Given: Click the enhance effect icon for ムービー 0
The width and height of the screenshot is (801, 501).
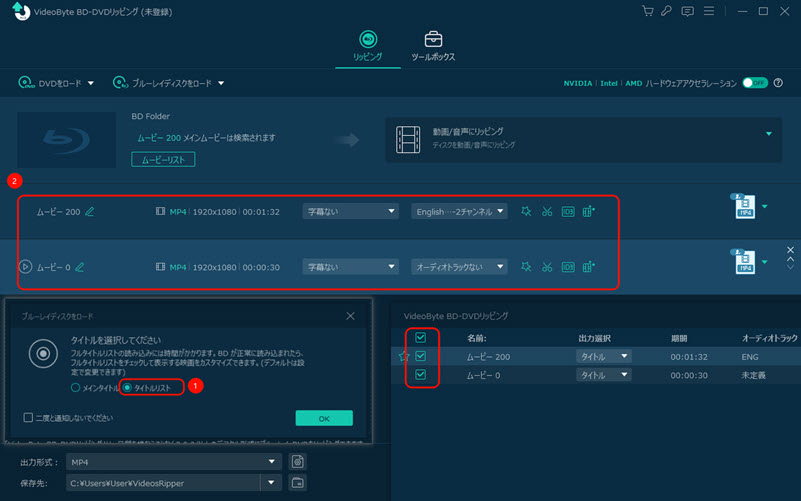Looking at the screenshot, I should coord(526,267).
